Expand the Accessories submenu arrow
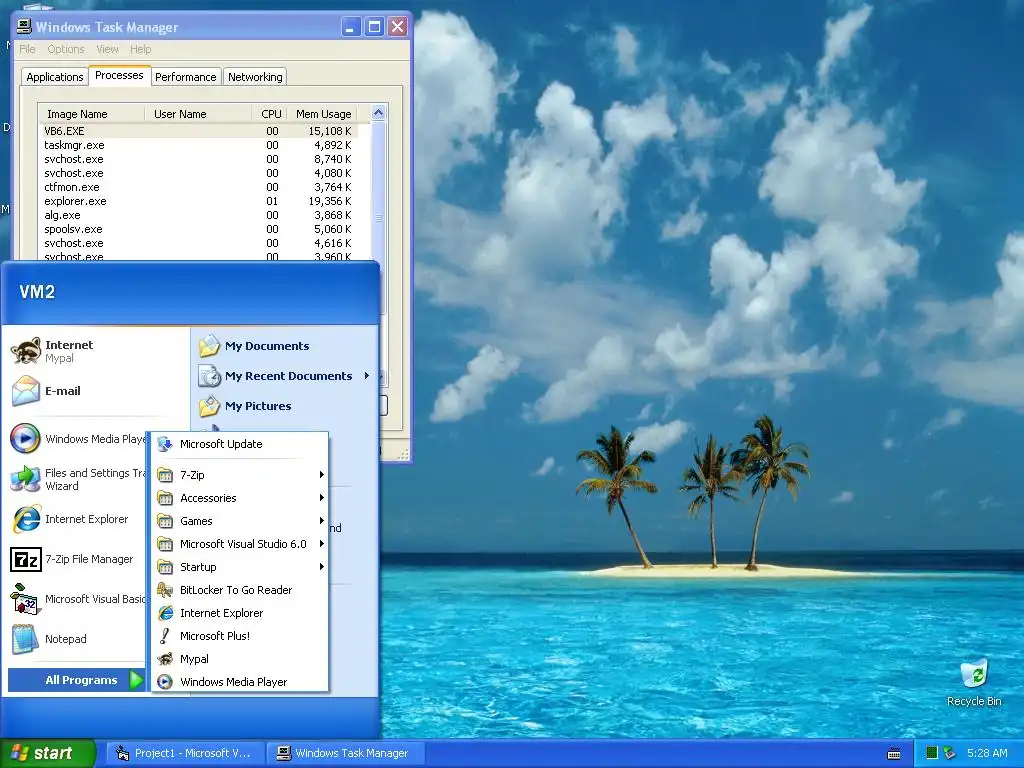 [x=321, y=498]
